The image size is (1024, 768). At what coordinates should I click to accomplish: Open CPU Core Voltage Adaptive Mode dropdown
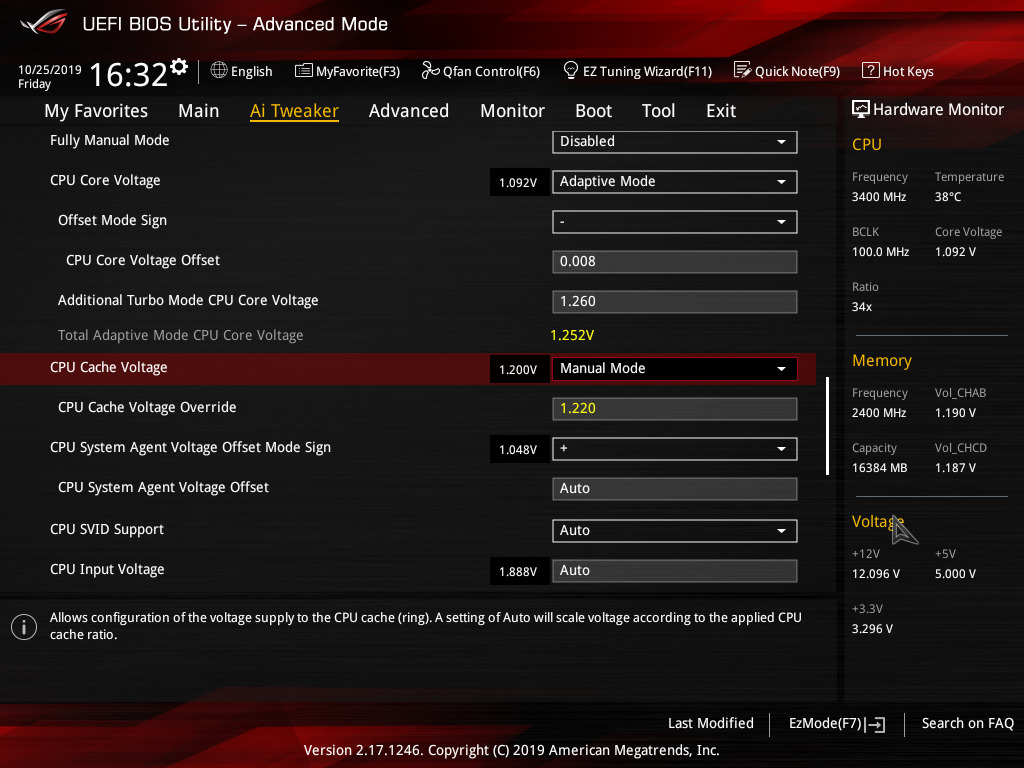[x=675, y=182]
